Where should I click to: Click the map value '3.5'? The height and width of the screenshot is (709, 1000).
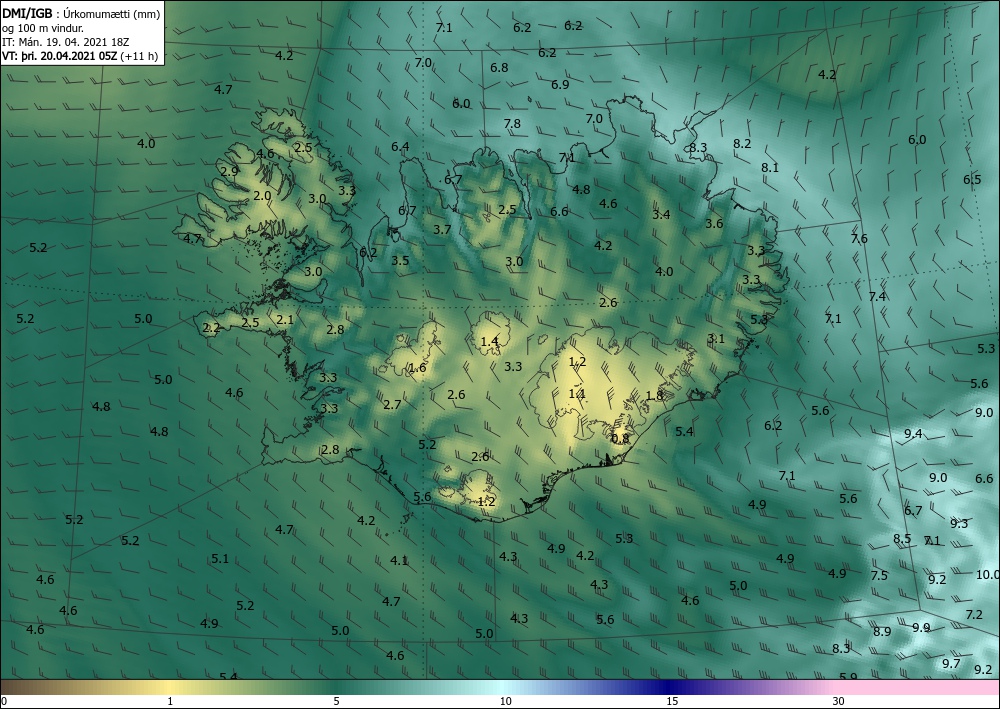coord(400,260)
